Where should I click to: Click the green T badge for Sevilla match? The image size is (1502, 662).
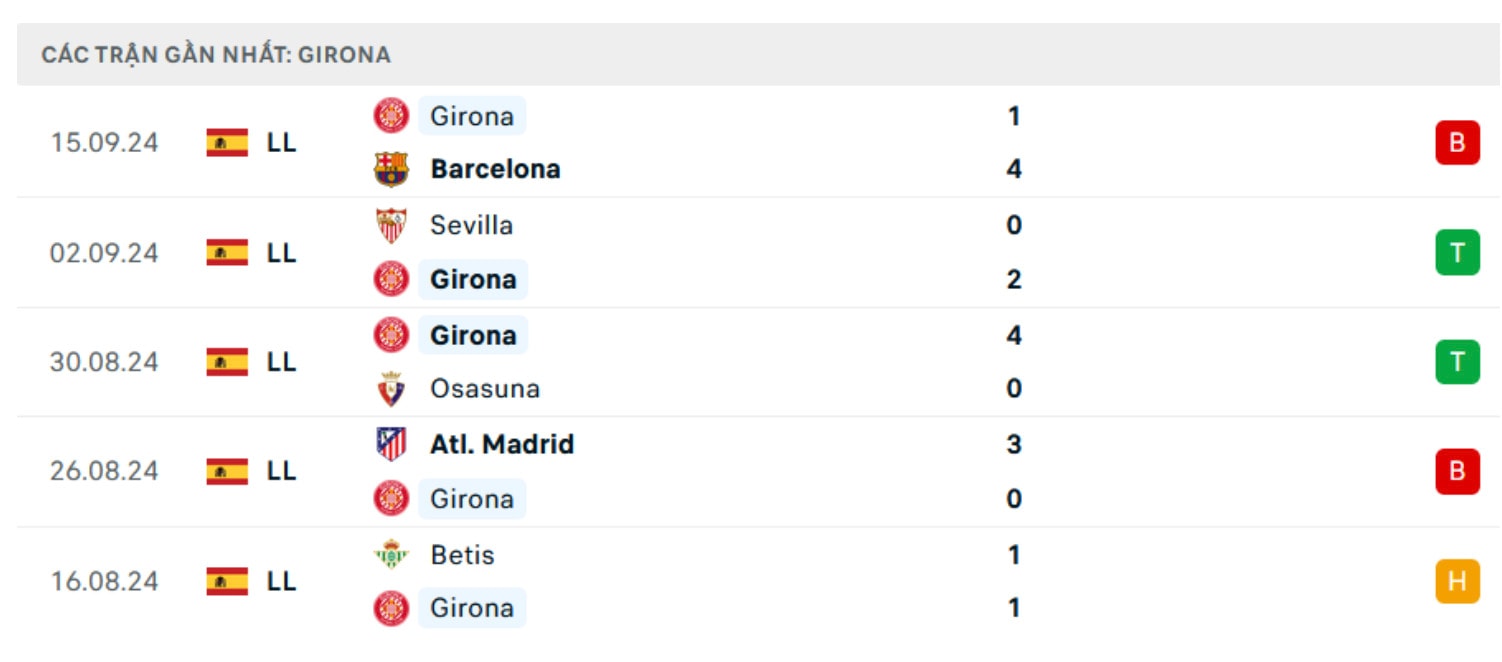(1457, 252)
